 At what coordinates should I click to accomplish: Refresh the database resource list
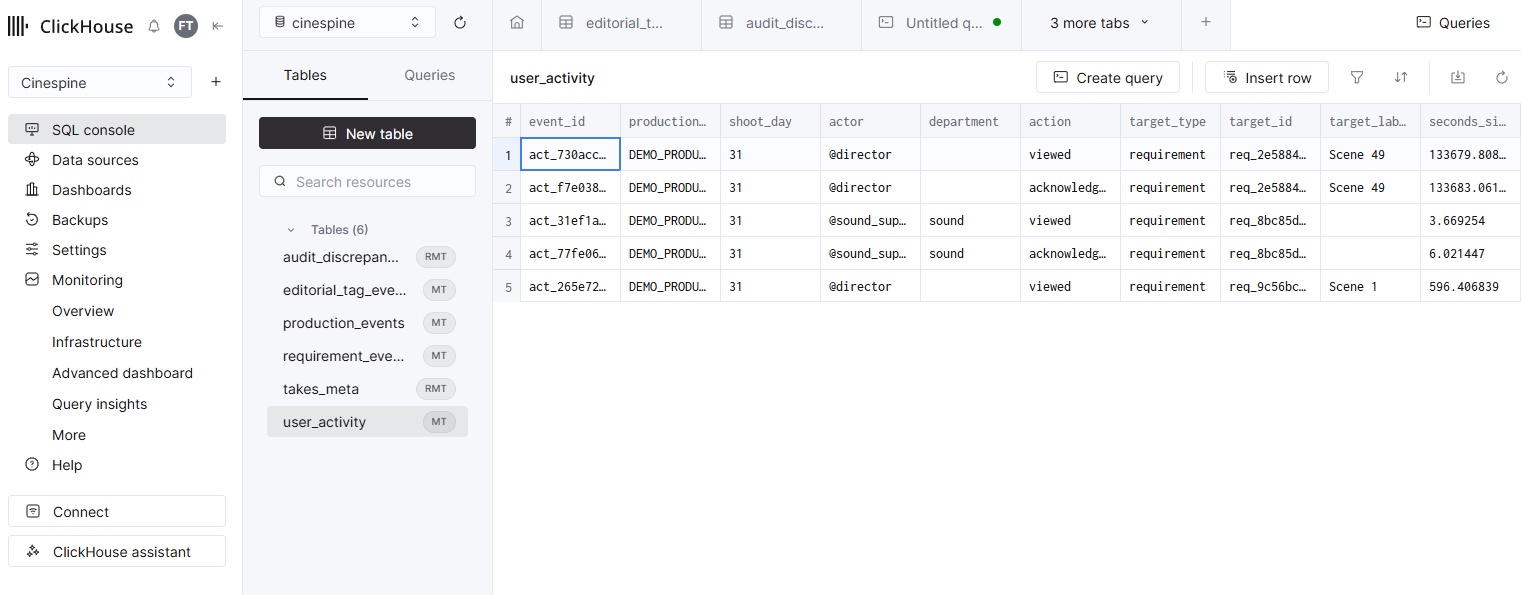pyautogui.click(x=460, y=22)
